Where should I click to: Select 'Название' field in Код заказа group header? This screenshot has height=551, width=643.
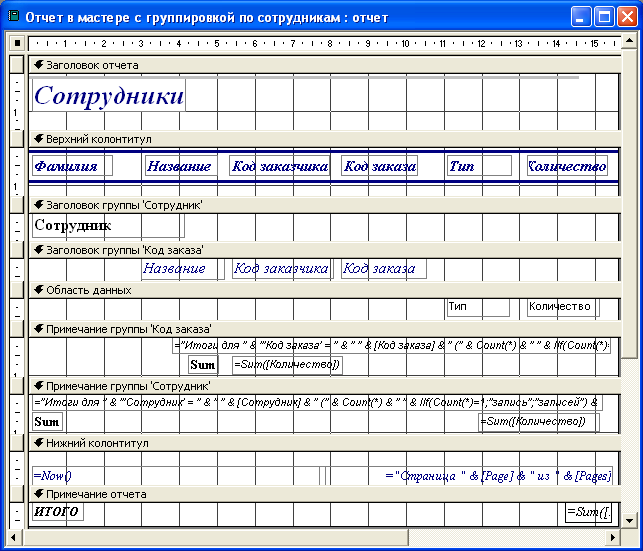tap(183, 269)
